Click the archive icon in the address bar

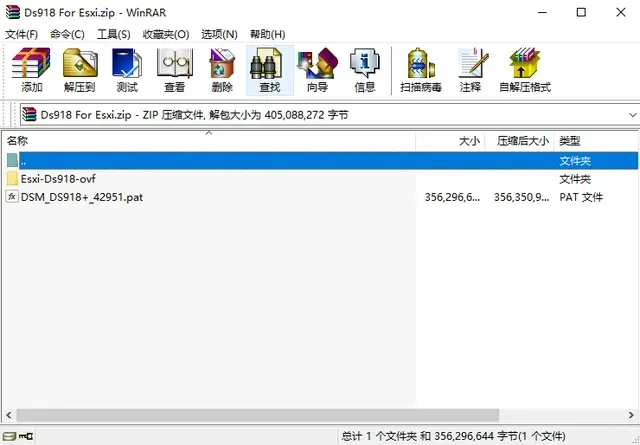click(x=29, y=115)
